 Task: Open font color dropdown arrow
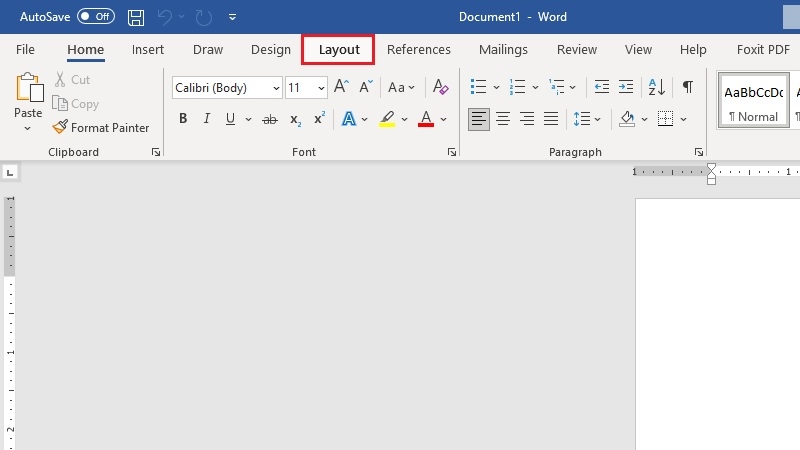tap(443, 119)
